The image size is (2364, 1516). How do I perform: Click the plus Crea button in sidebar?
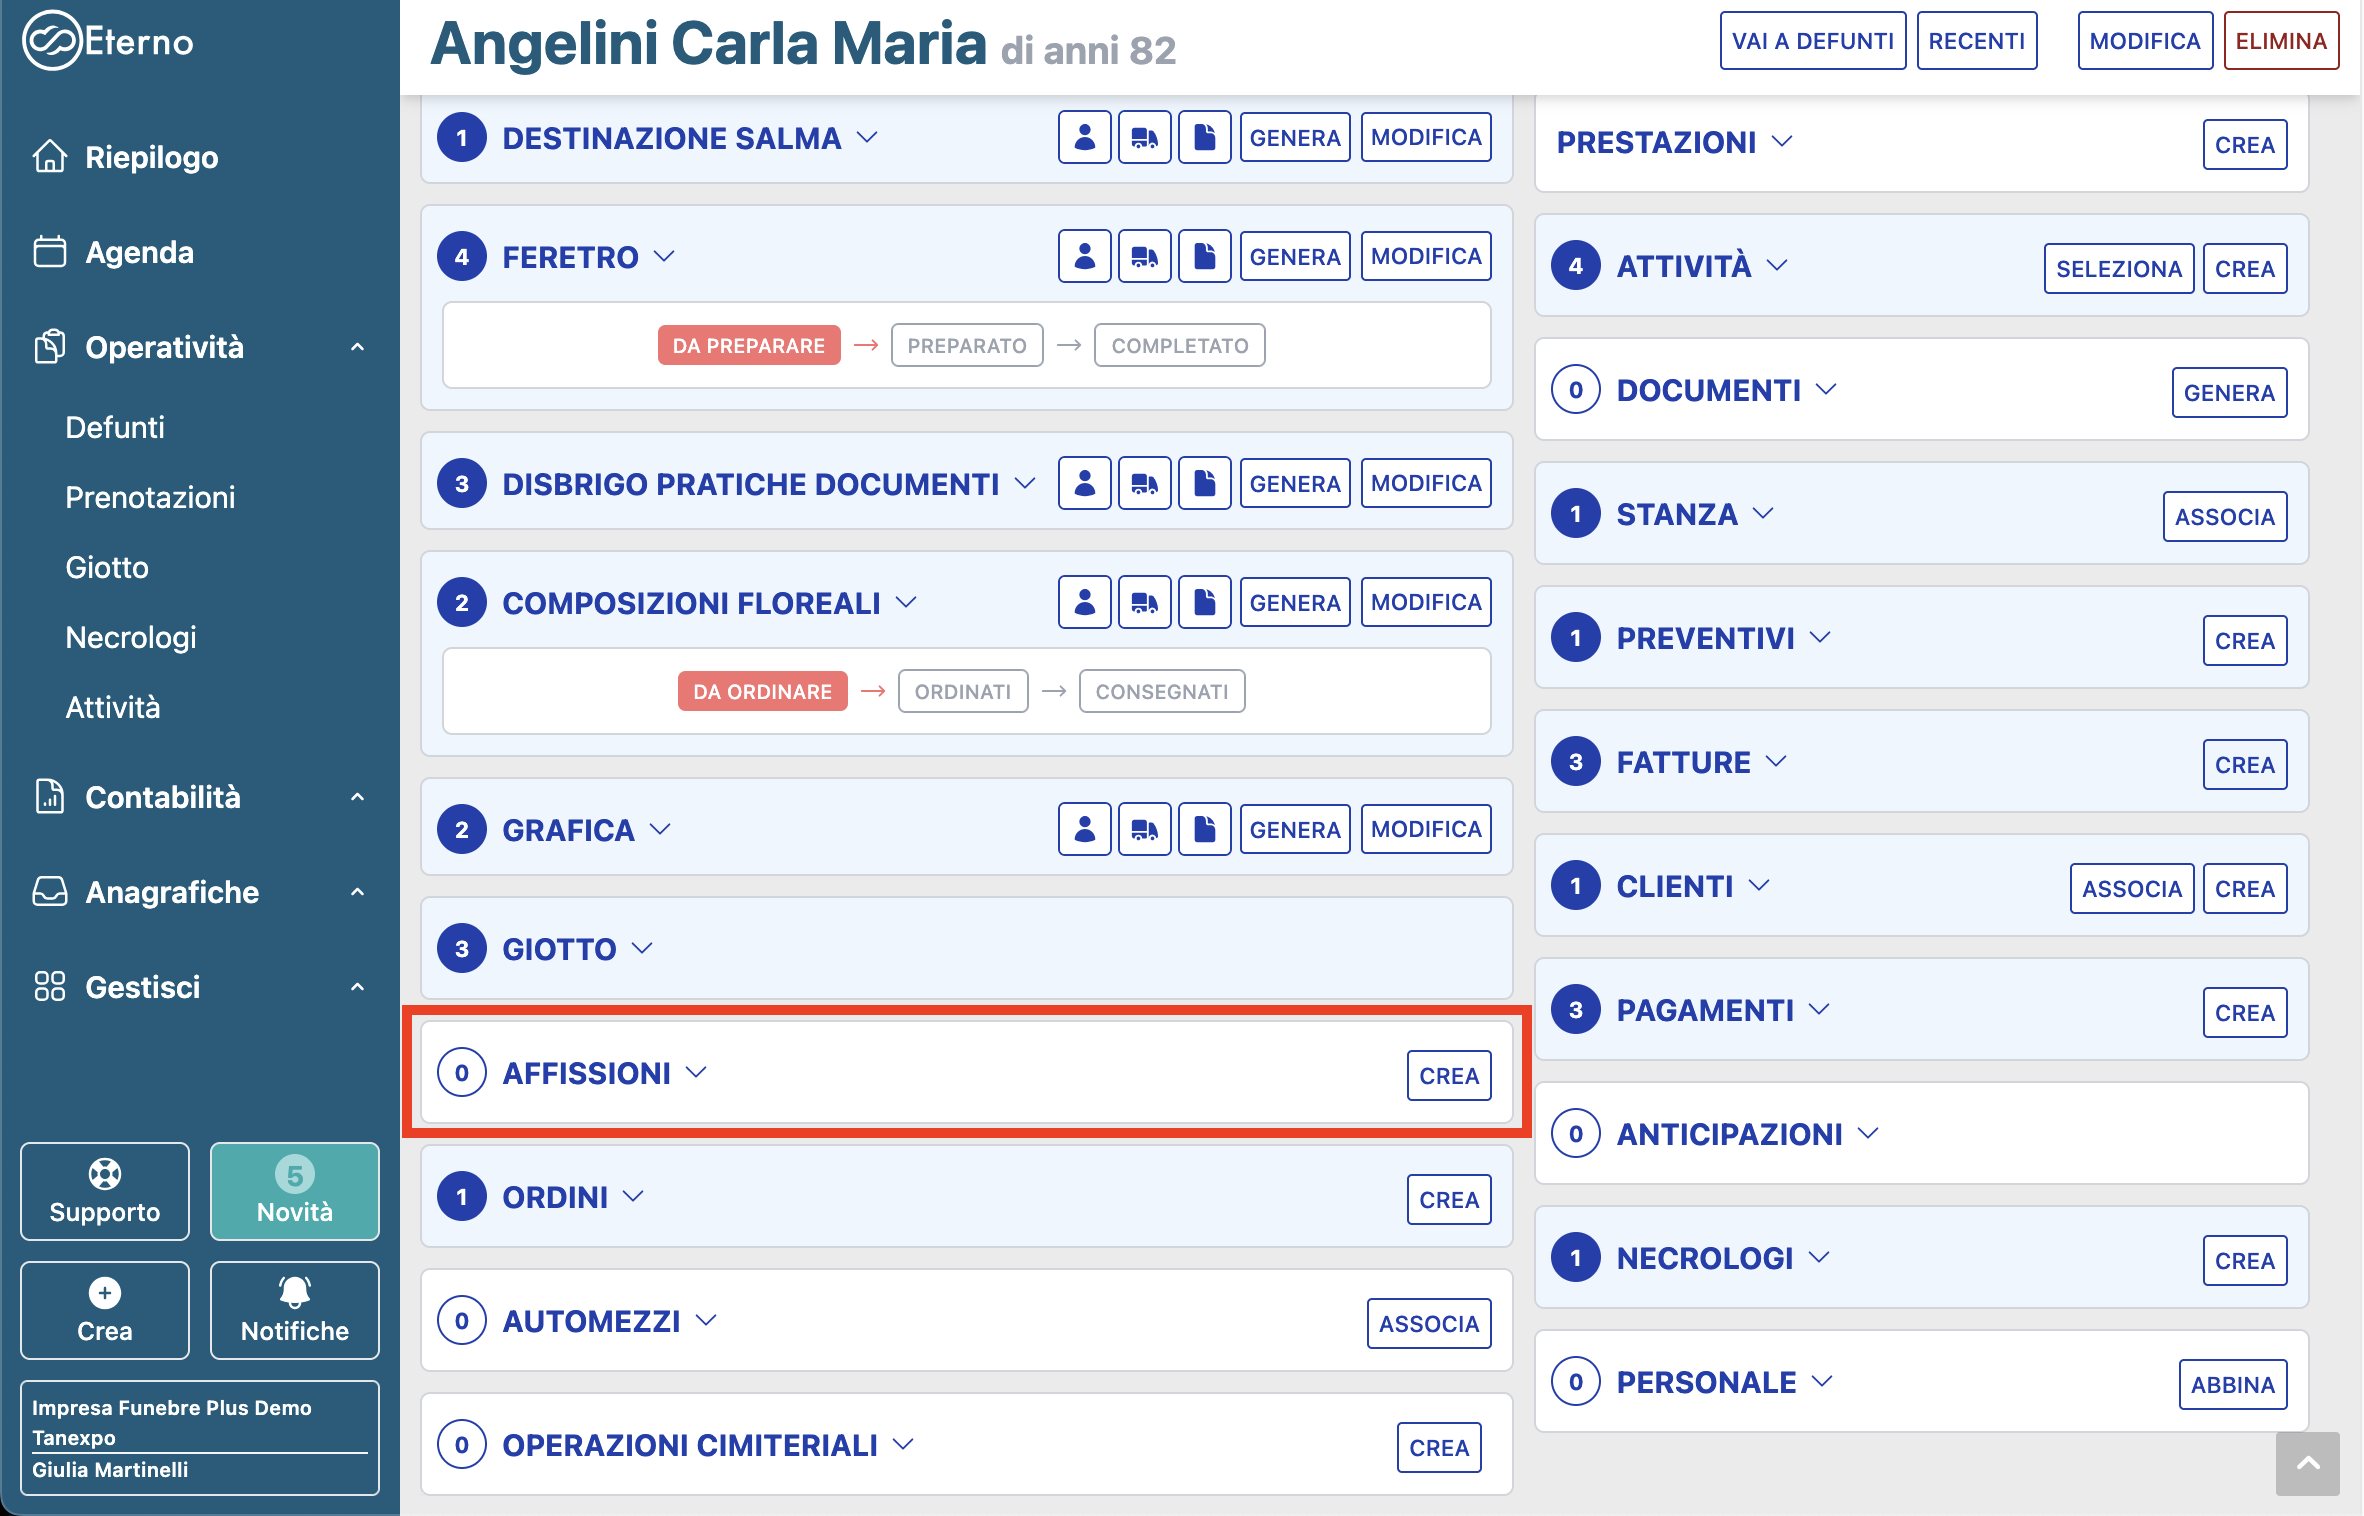click(x=105, y=1310)
